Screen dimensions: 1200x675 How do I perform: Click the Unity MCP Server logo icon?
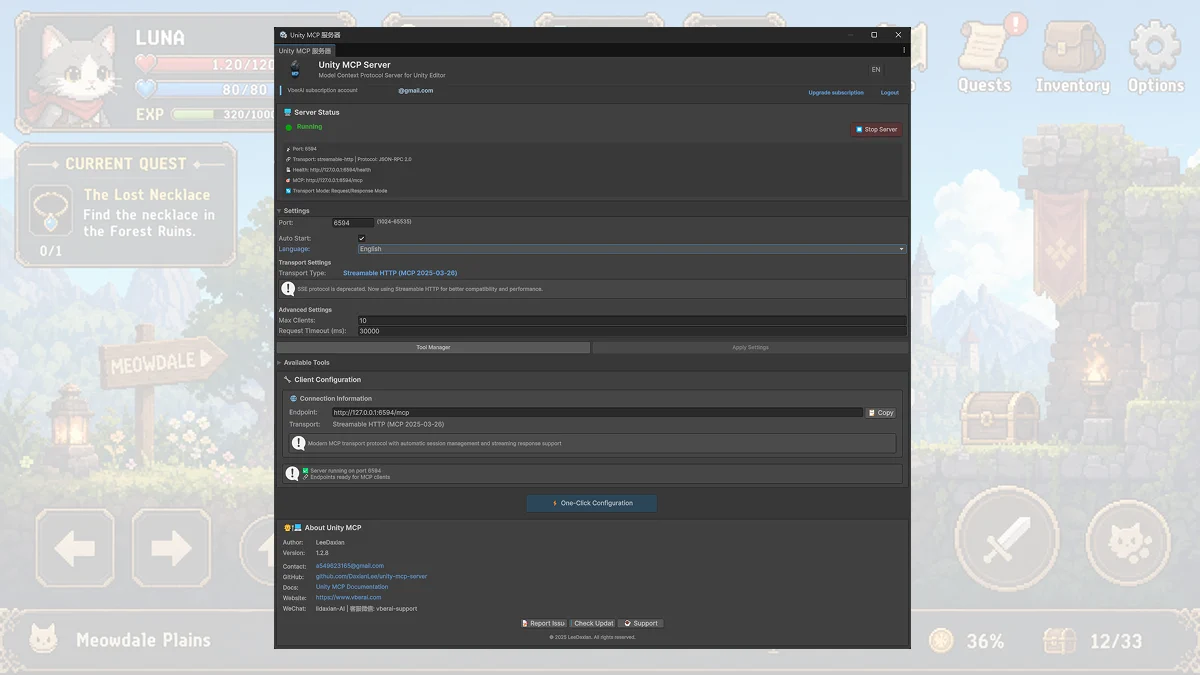[295, 70]
